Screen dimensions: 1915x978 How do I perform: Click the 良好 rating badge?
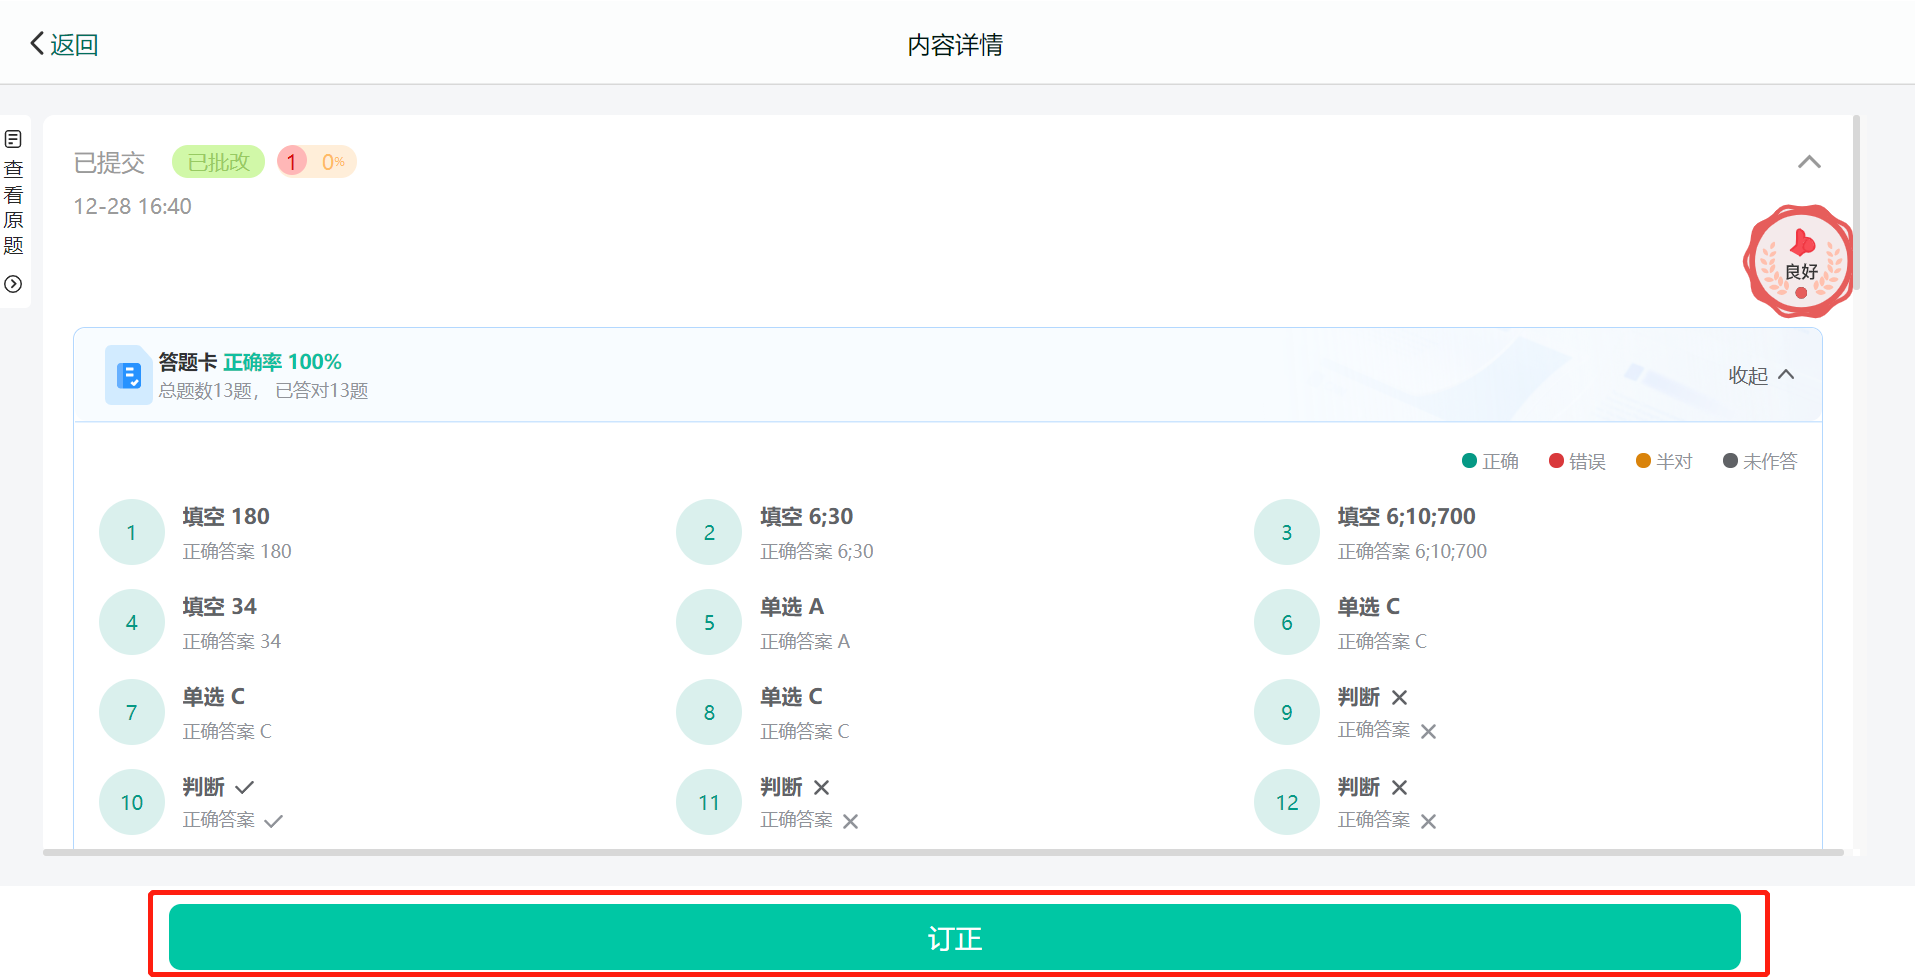click(x=1800, y=263)
